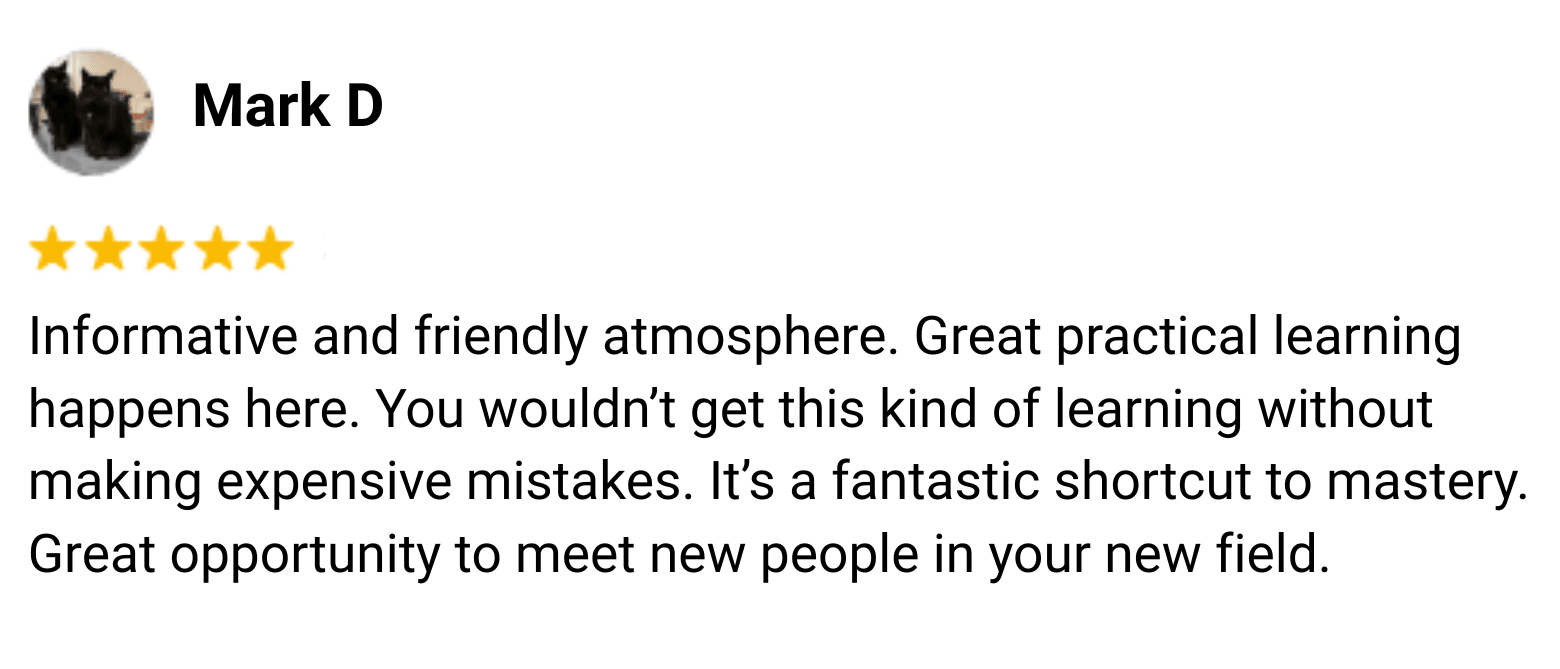
Task: Click the second star in the rating
Action: coord(106,250)
